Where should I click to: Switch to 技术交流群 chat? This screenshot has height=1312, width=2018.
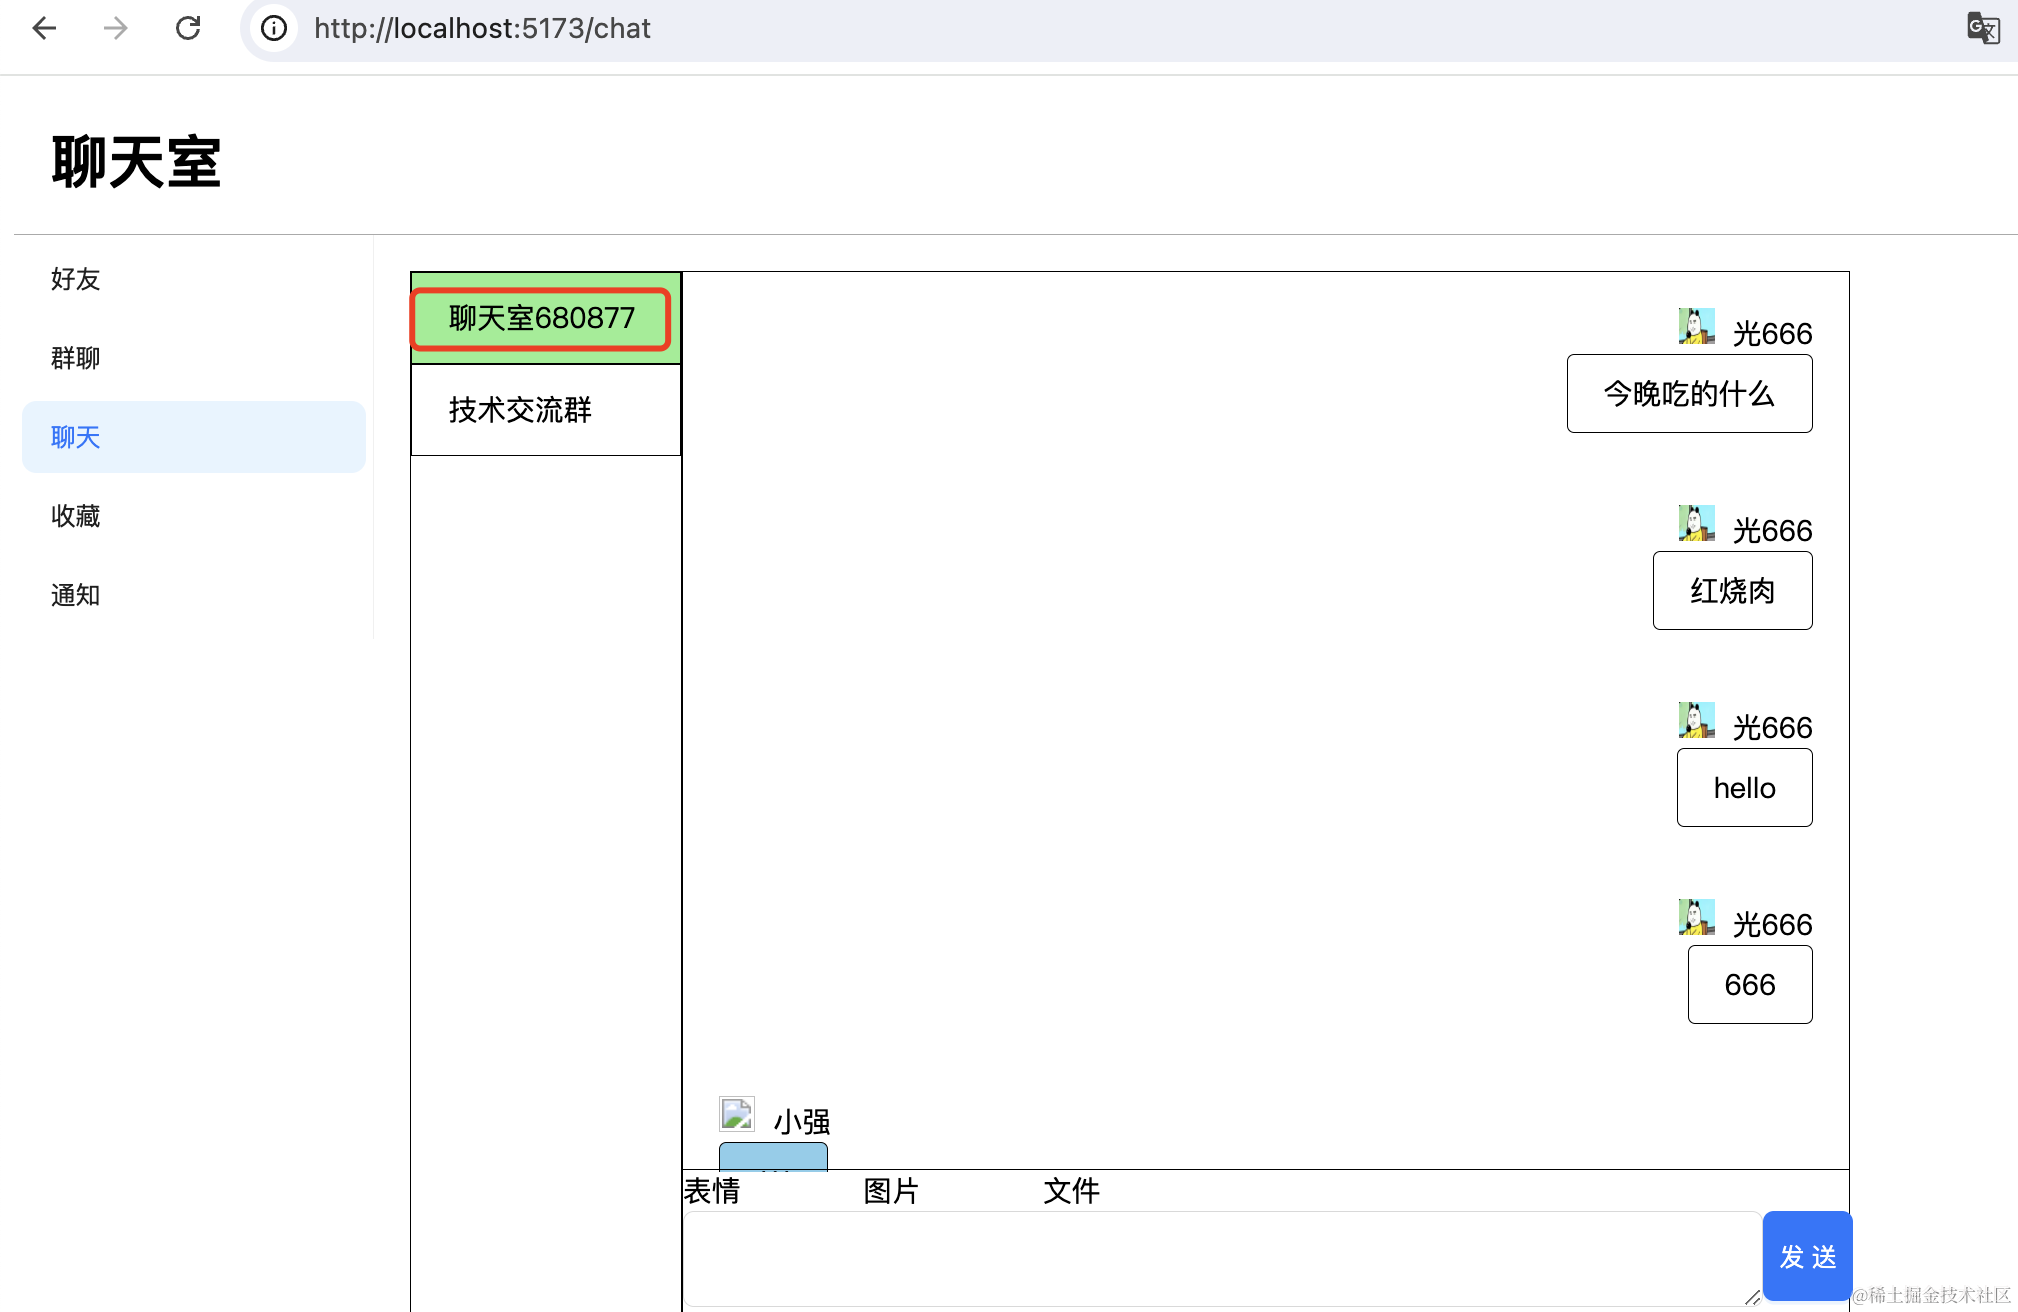(521, 410)
